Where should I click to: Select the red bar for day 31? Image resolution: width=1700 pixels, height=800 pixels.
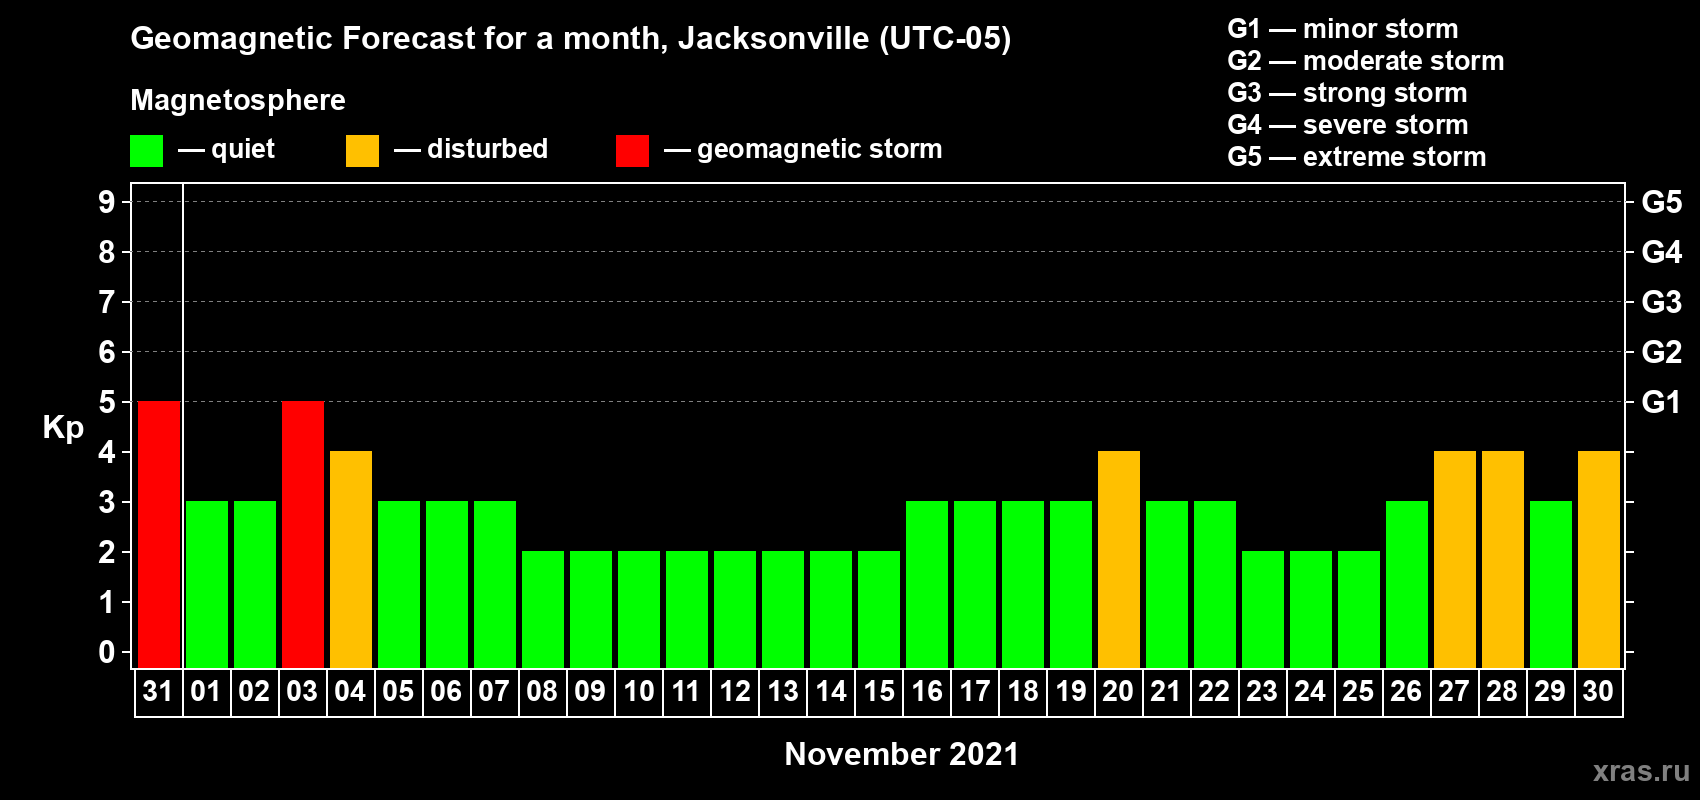[x=159, y=534]
